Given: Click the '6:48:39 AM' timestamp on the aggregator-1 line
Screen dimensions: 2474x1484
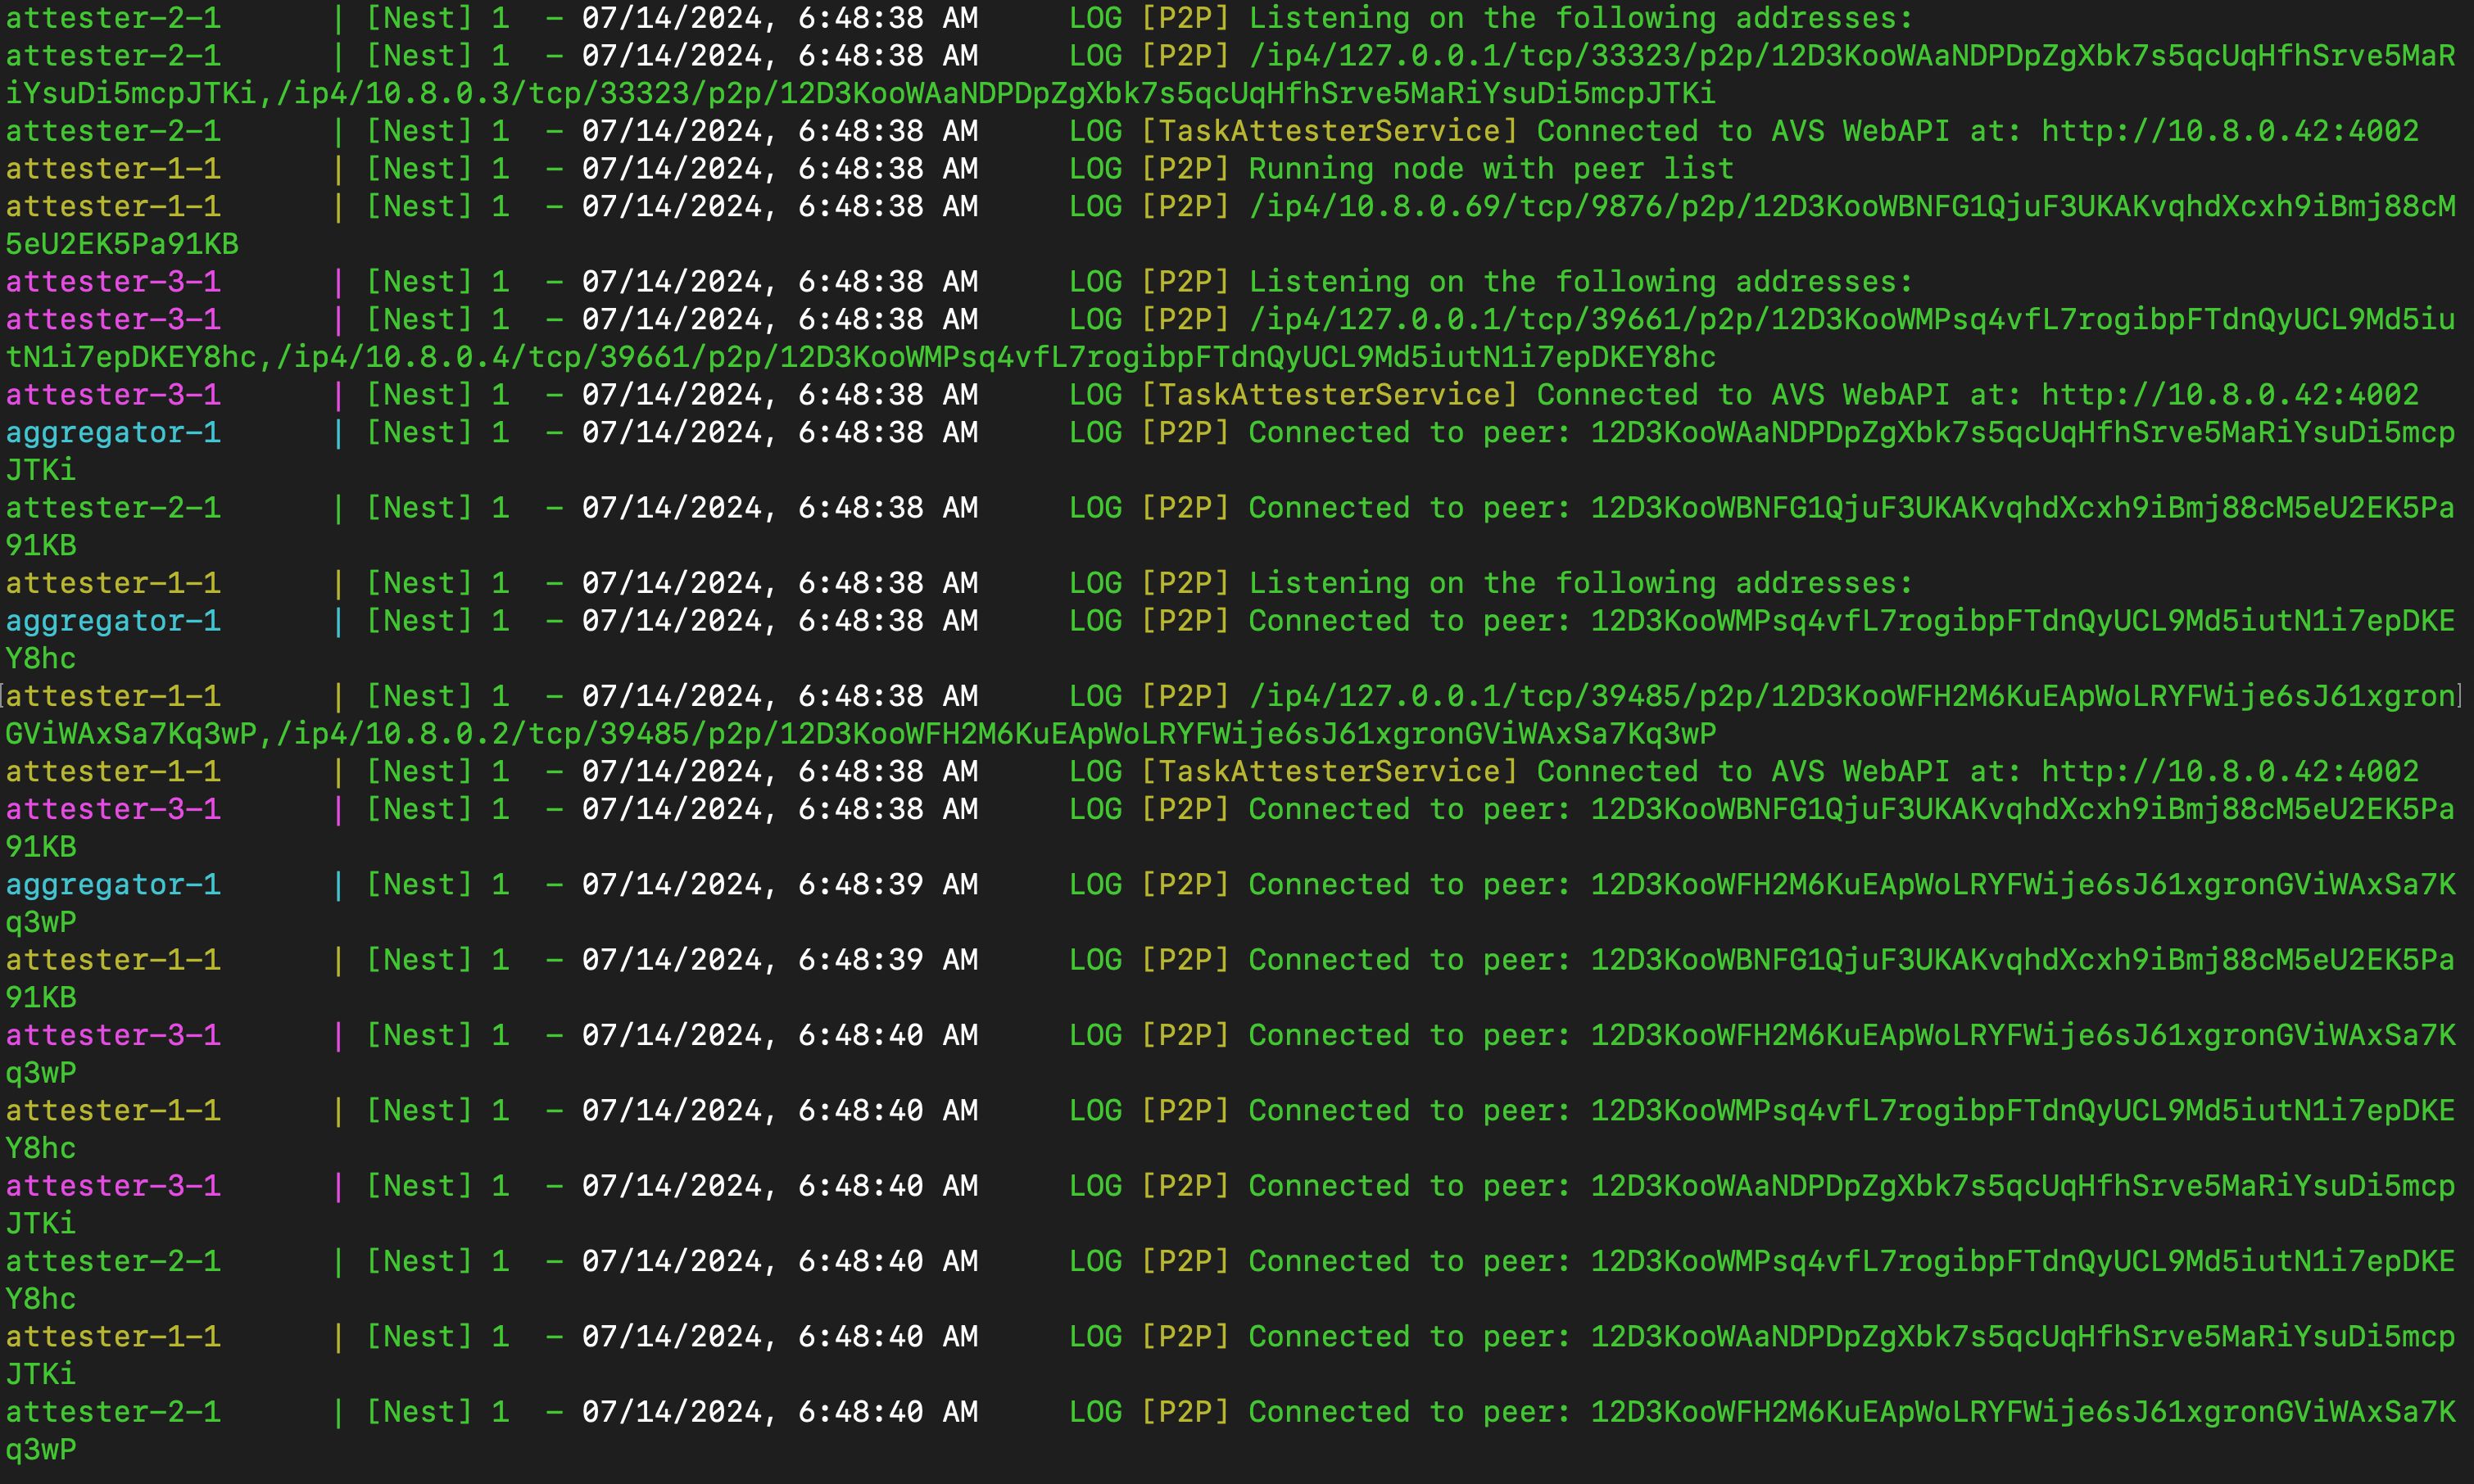Looking at the screenshot, I should (888, 885).
